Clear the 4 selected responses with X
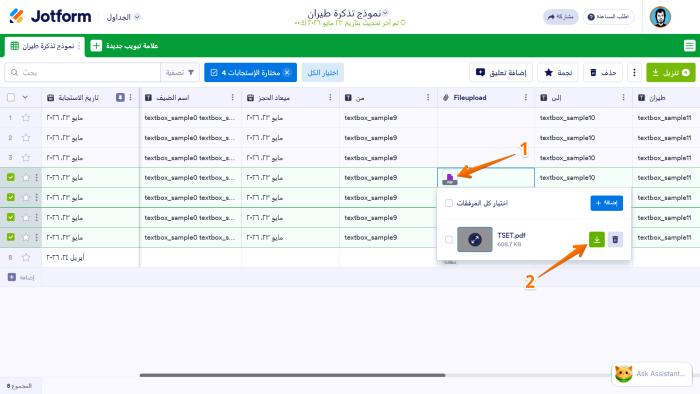This screenshot has height=394, width=700. tap(287, 72)
